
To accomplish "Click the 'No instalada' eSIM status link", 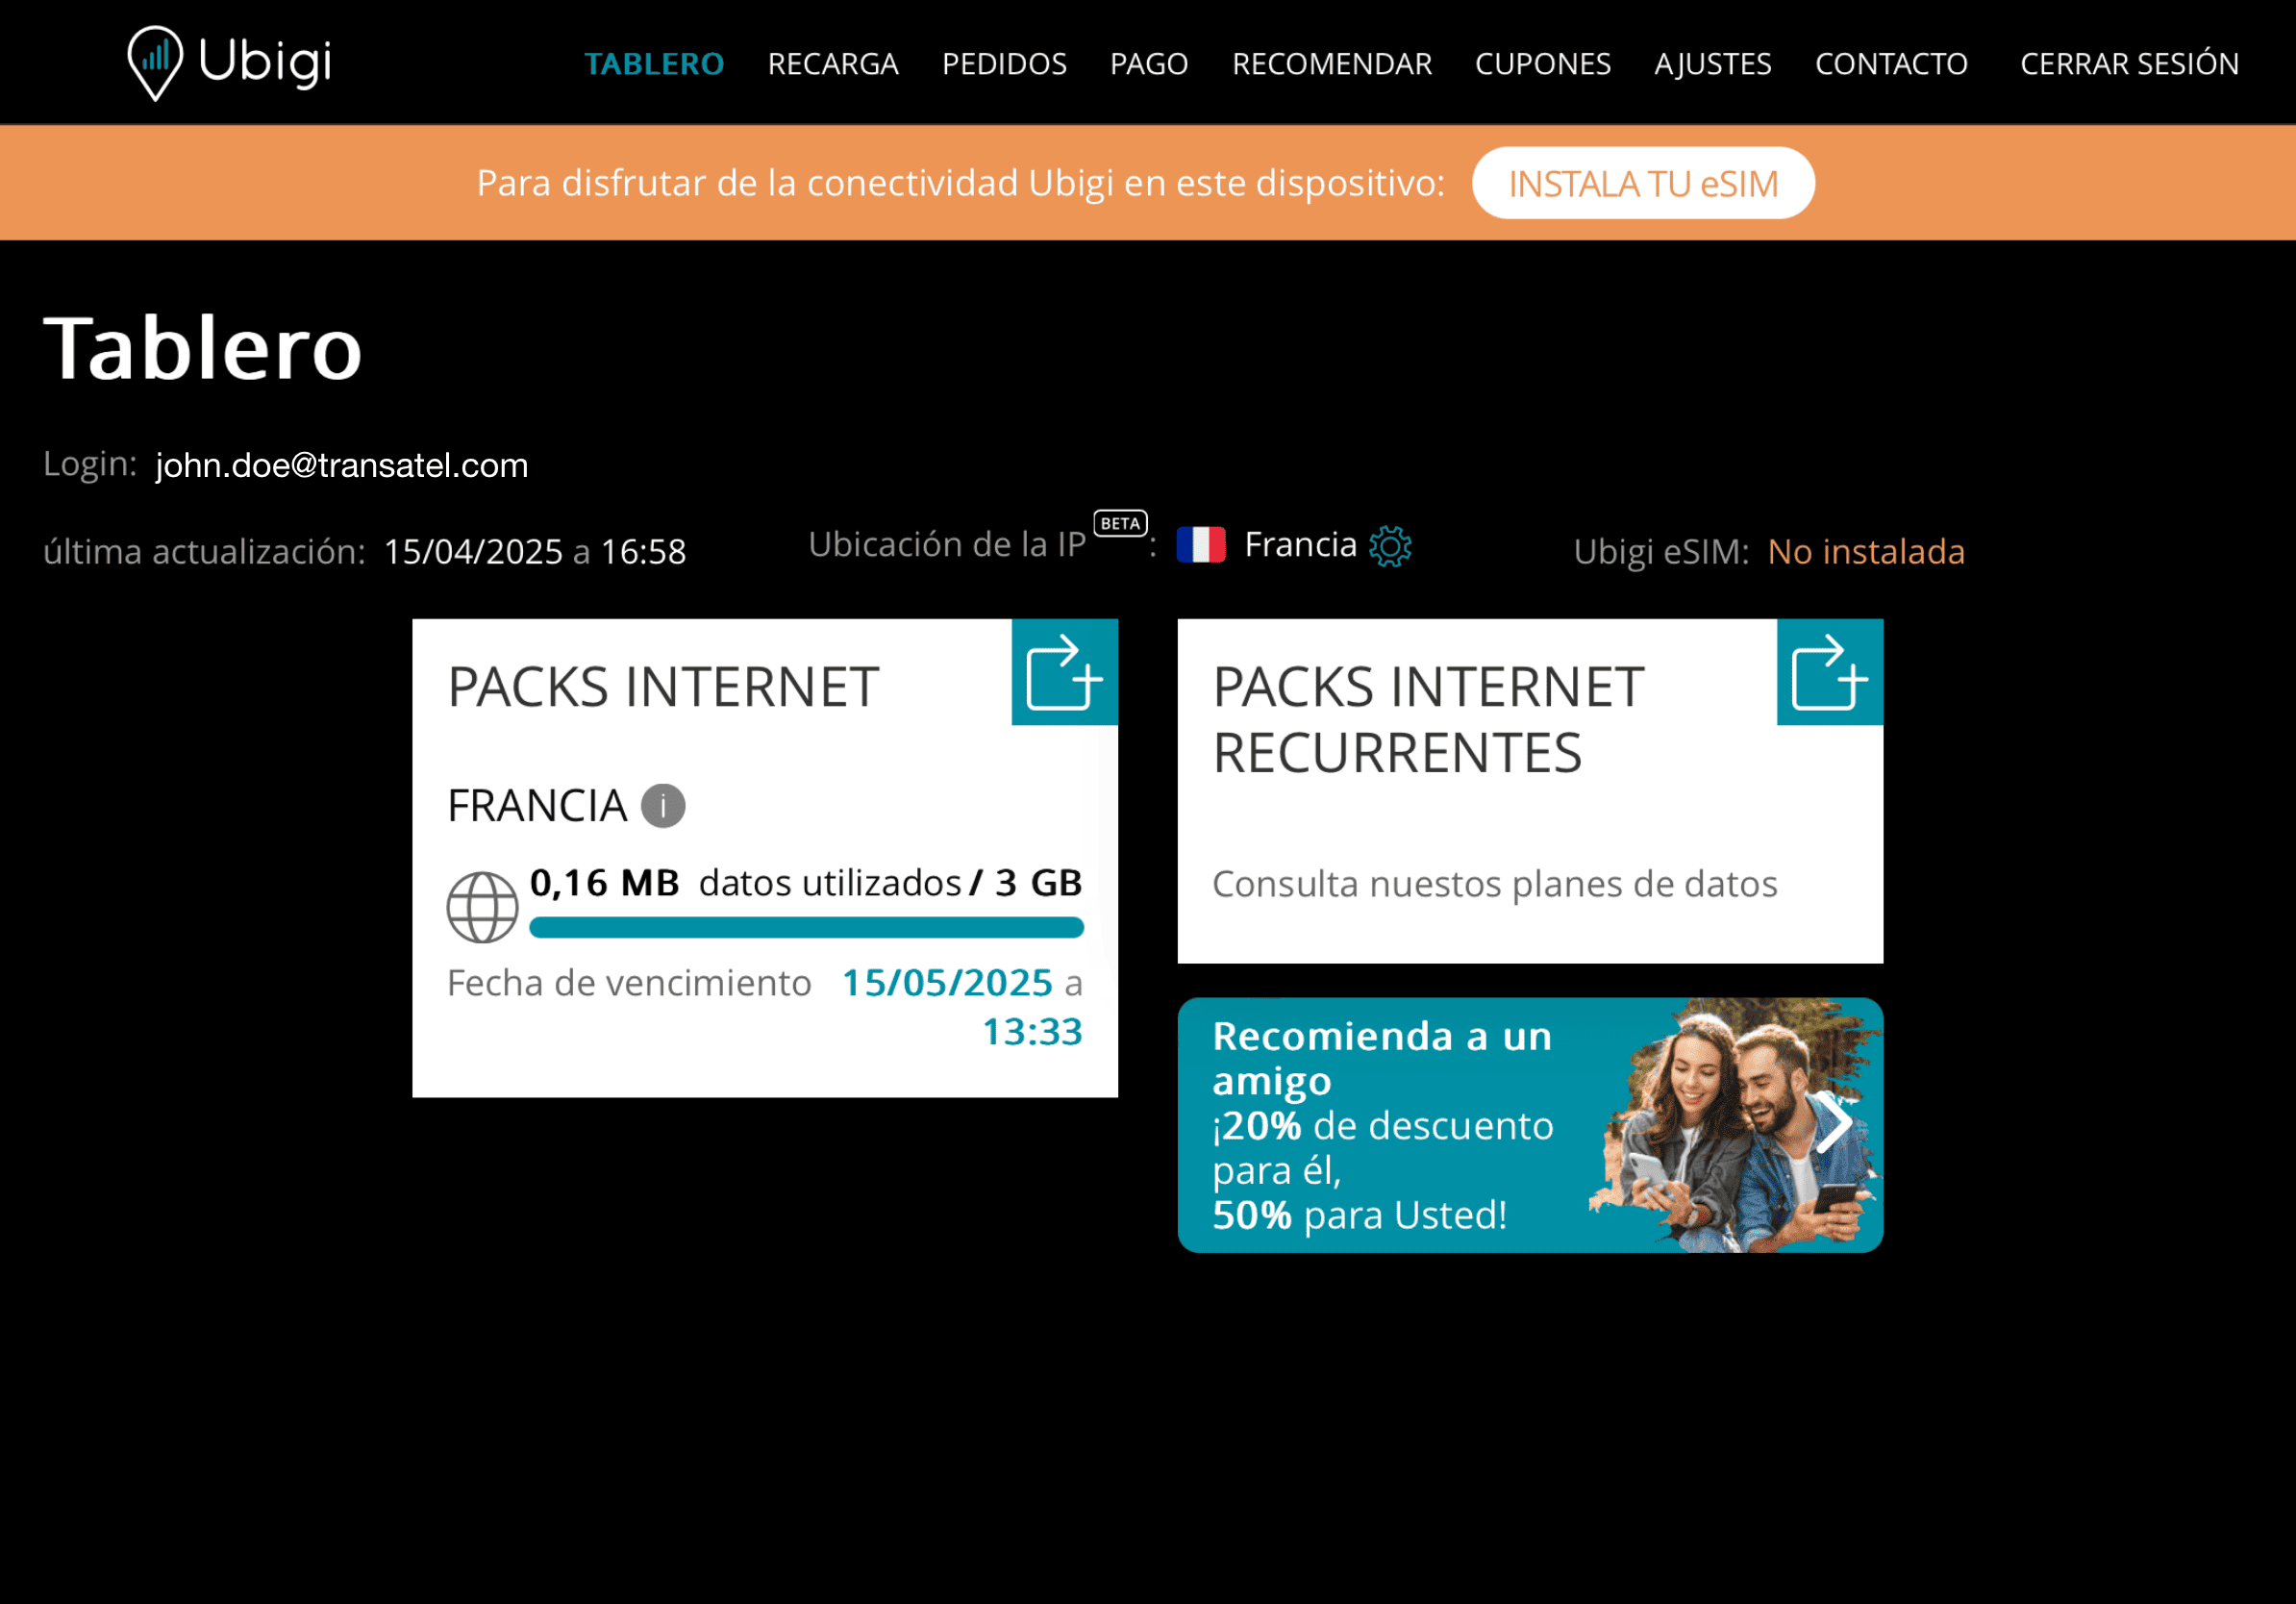I will tap(1866, 552).
